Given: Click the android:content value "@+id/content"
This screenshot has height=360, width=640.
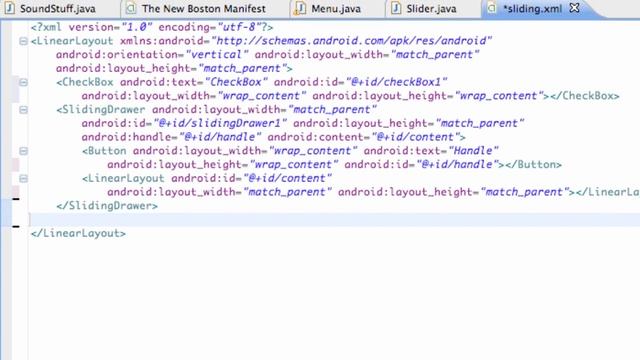Looking at the screenshot, I should (x=416, y=137).
